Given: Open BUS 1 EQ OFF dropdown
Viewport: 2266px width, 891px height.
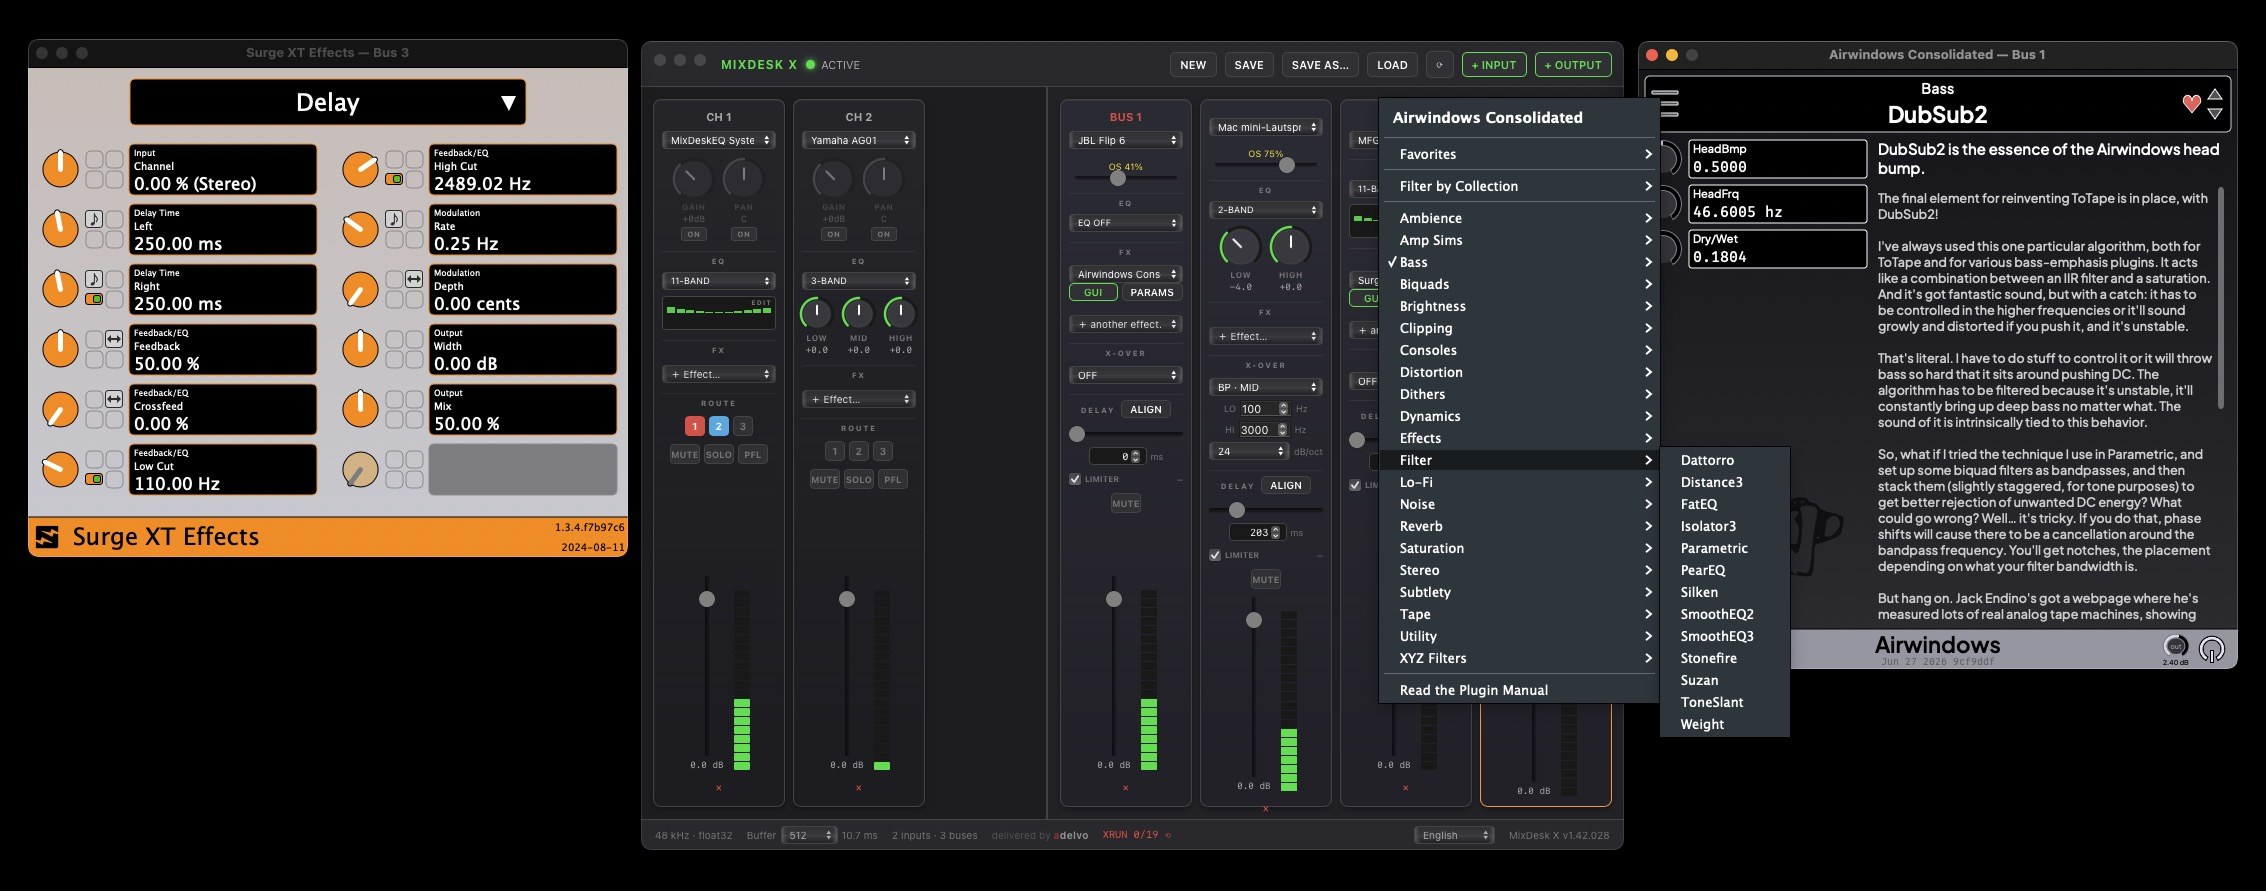Looking at the screenshot, I should click(1125, 223).
